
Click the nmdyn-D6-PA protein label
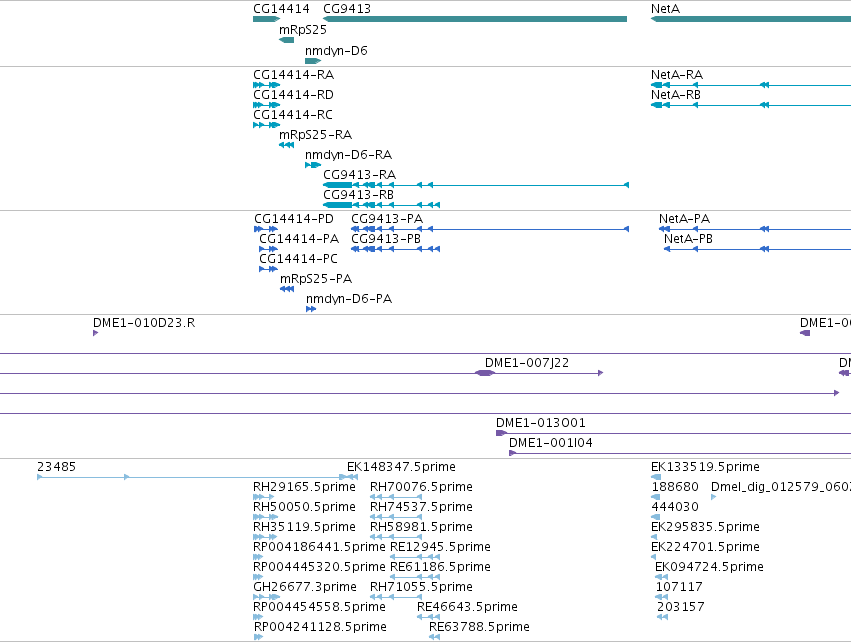(349, 299)
